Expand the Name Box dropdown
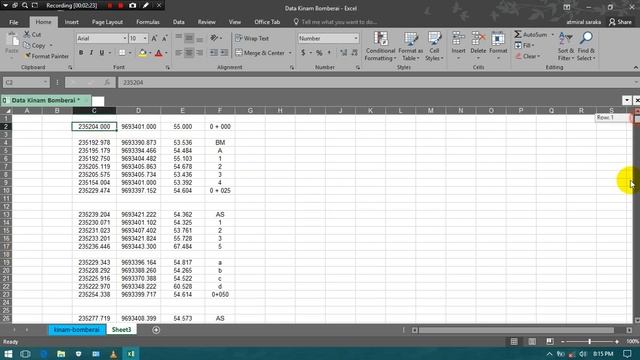The image size is (640, 360). (45, 82)
